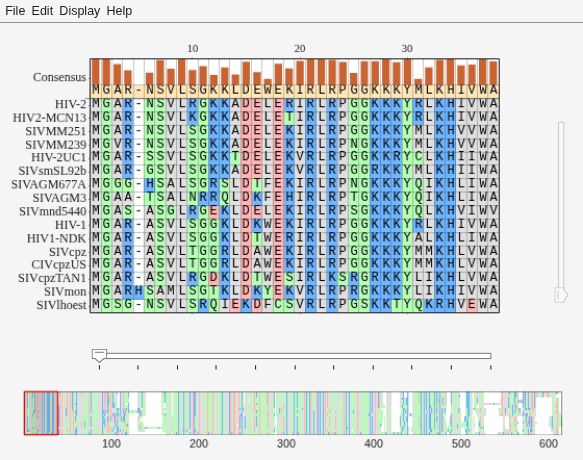Screen dimensions: 583x460
Task: Open the Edit menu
Action: [x=42, y=11]
